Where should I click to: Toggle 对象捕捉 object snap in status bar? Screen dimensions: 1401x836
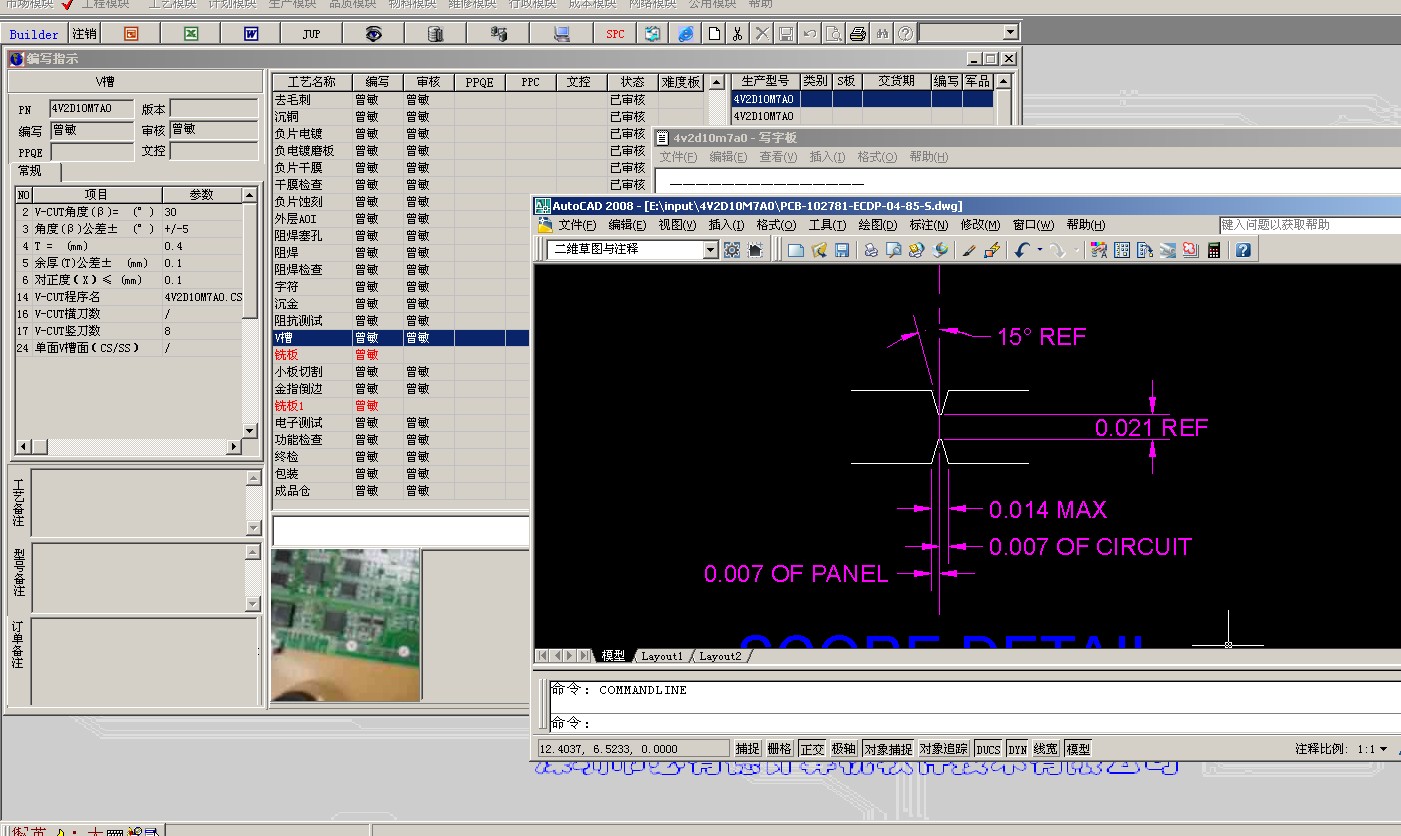(x=888, y=749)
